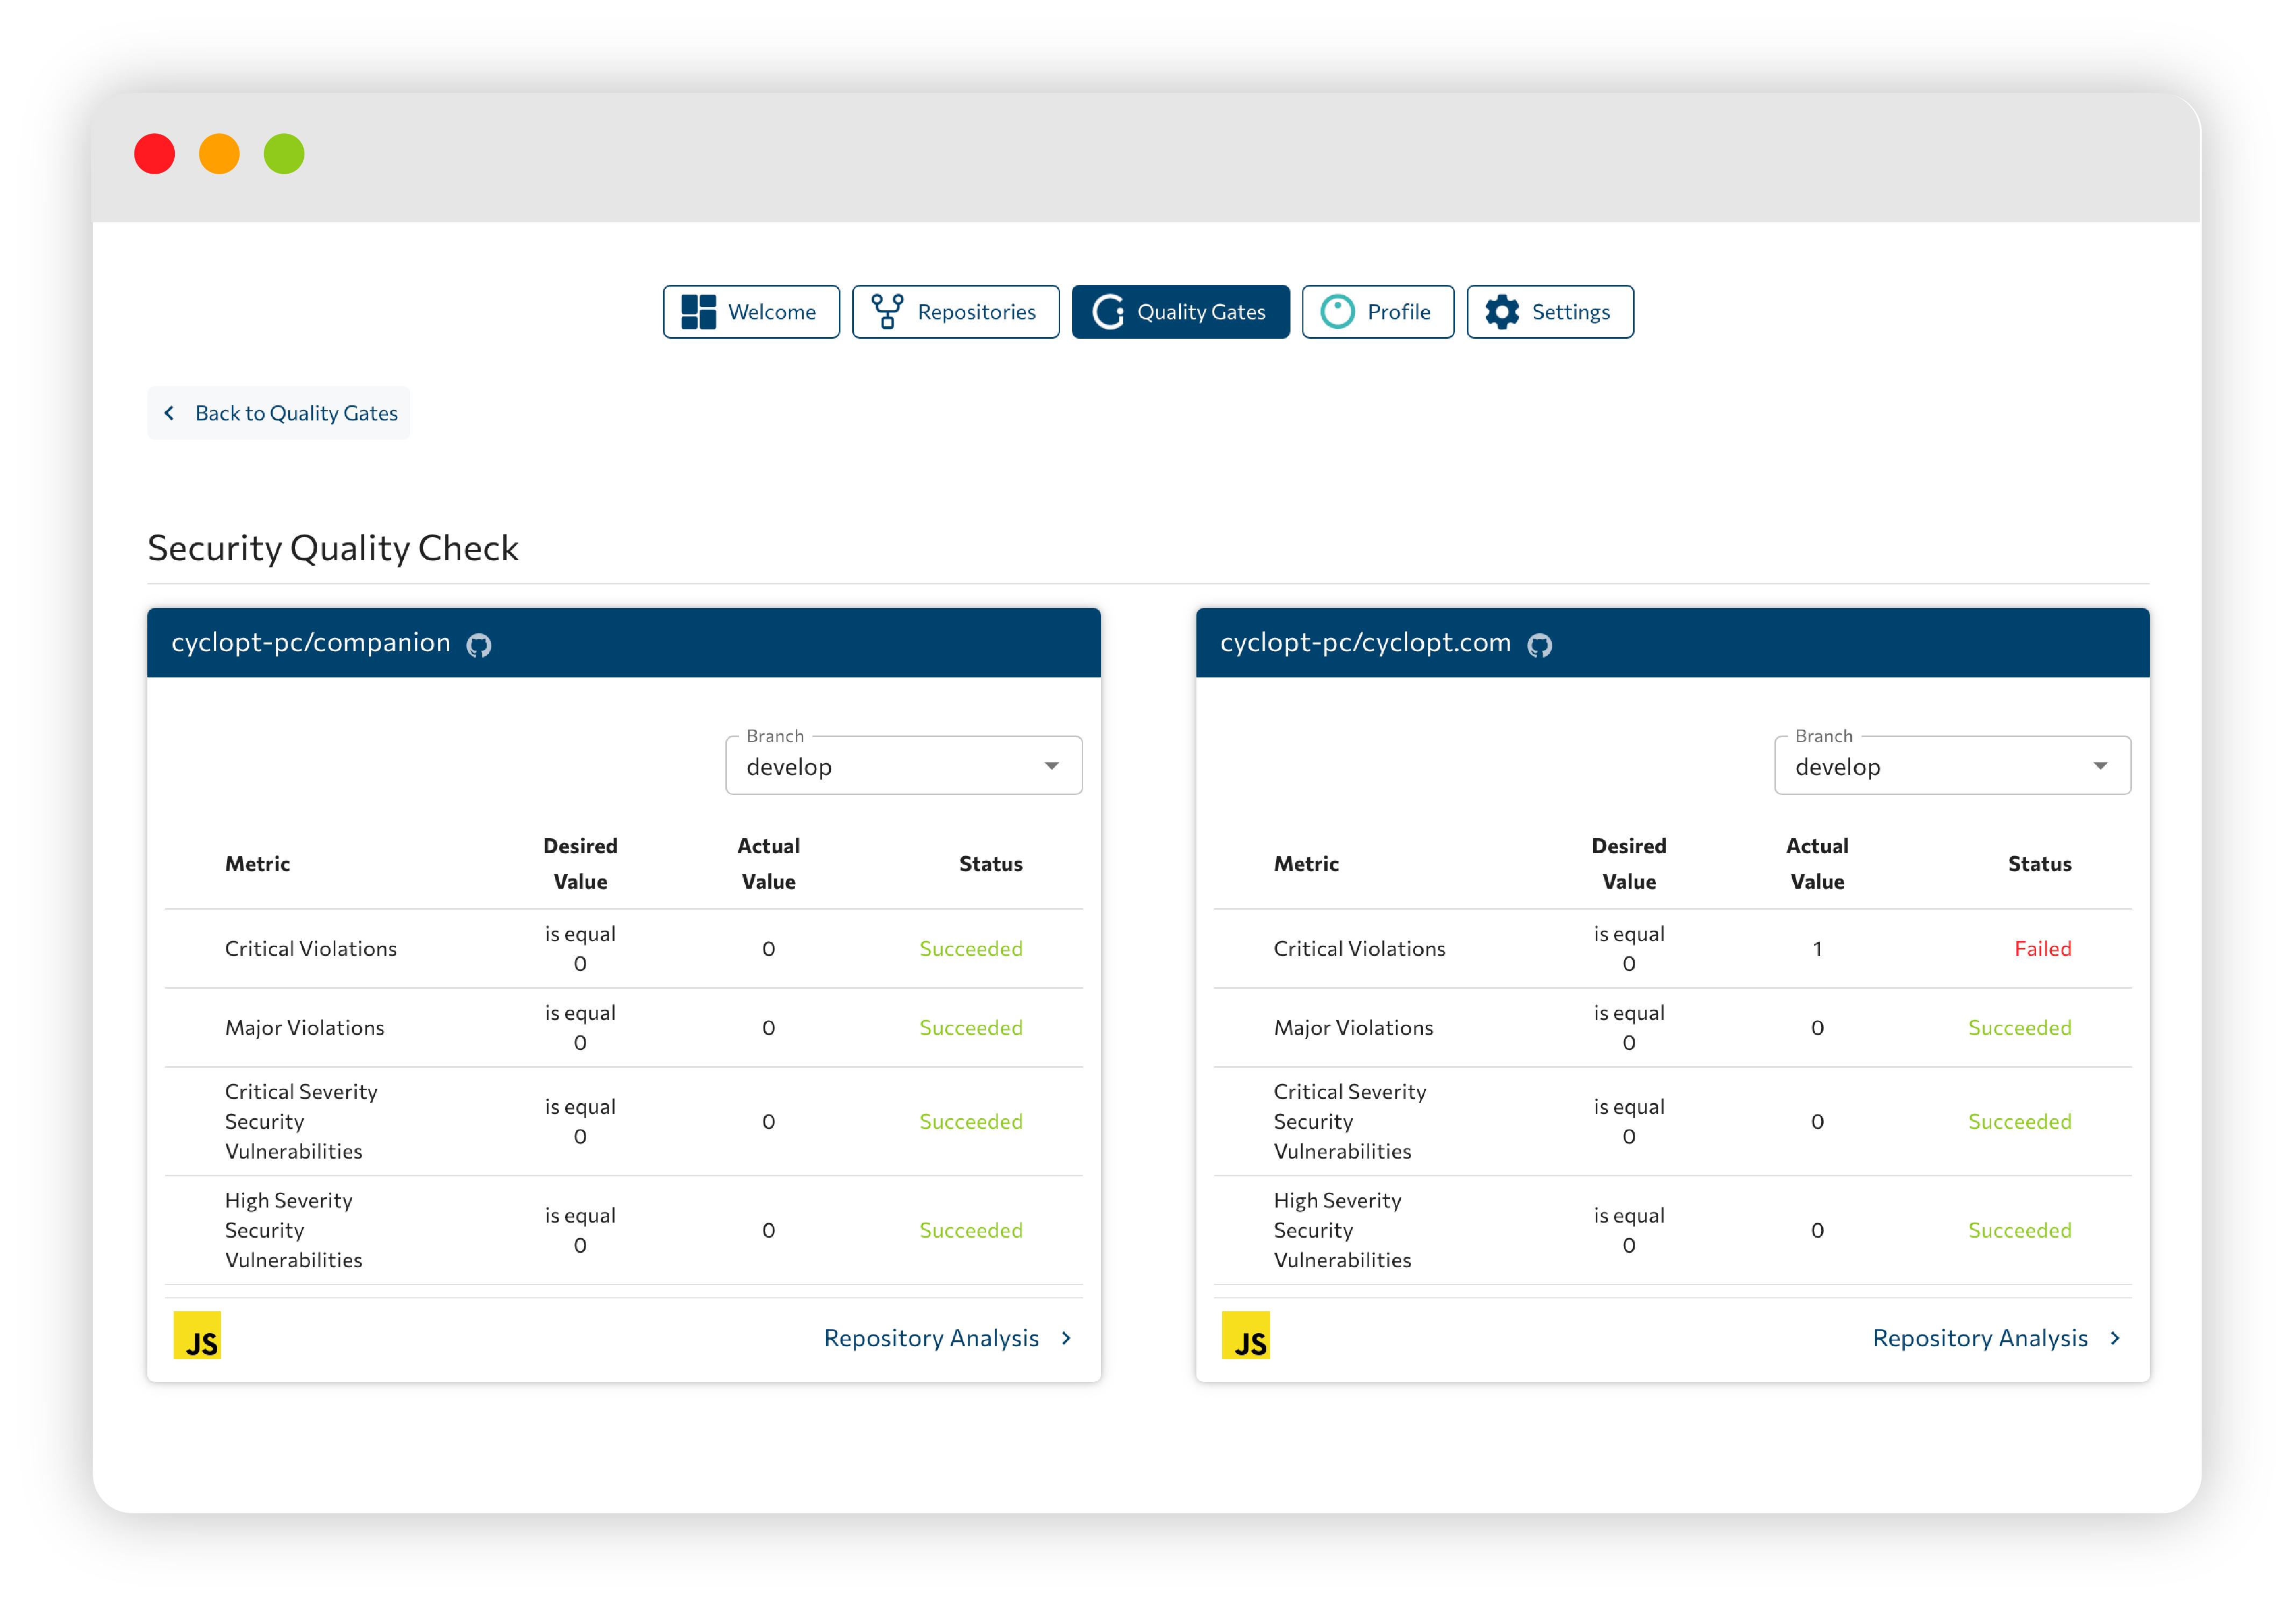Image resolution: width=2296 pixels, height=1607 pixels.
Task: Click the Profile circle icon
Action: pyautogui.click(x=1337, y=312)
